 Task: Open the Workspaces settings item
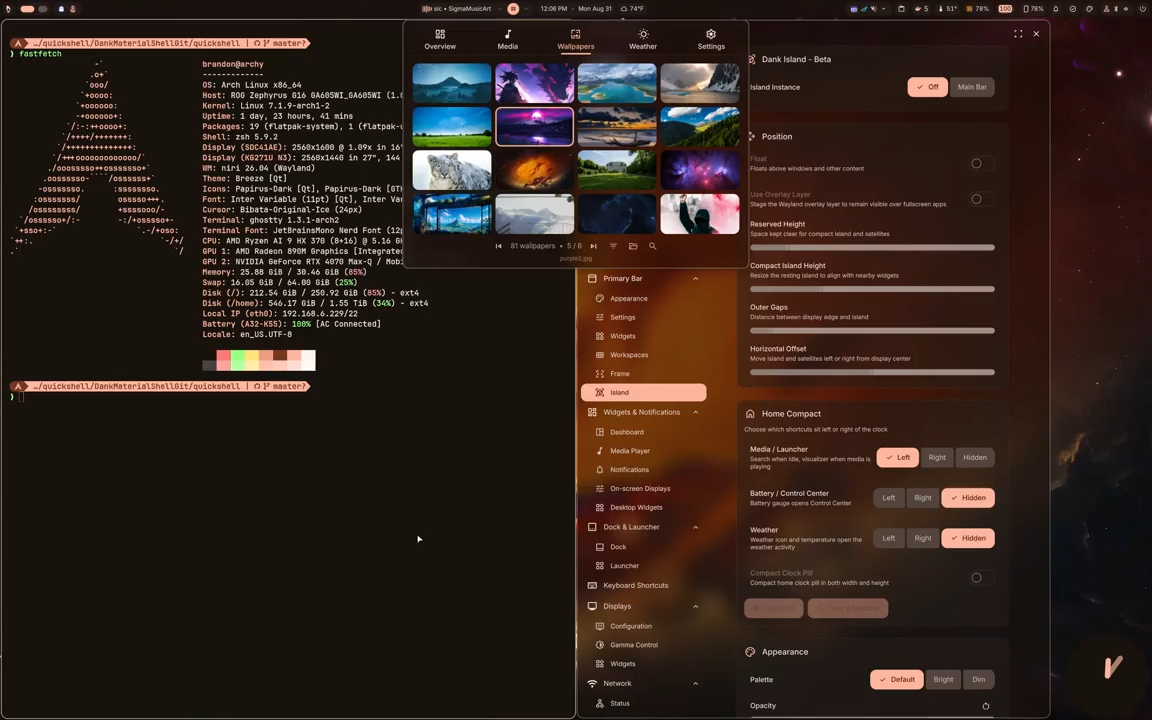pyautogui.click(x=629, y=355)
